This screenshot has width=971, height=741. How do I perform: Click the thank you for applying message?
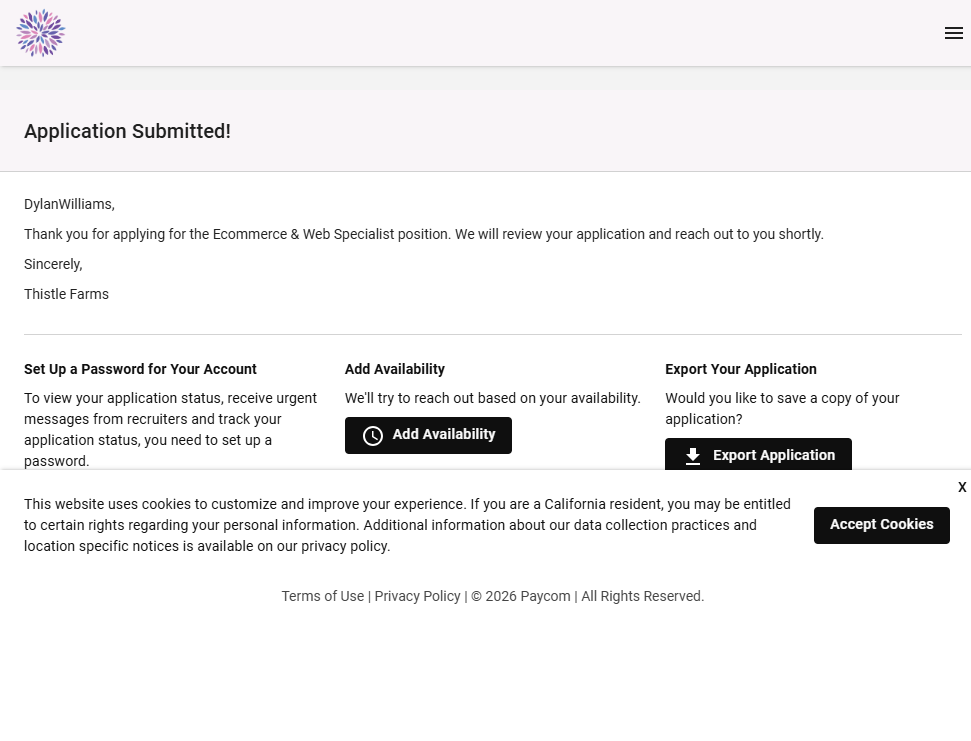pos(423,234)
